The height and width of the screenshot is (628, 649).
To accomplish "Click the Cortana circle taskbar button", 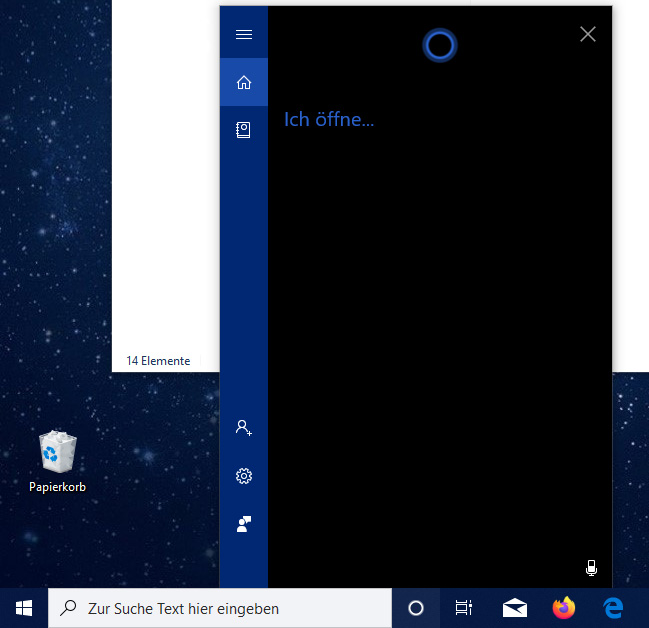I will coord(416,608).
